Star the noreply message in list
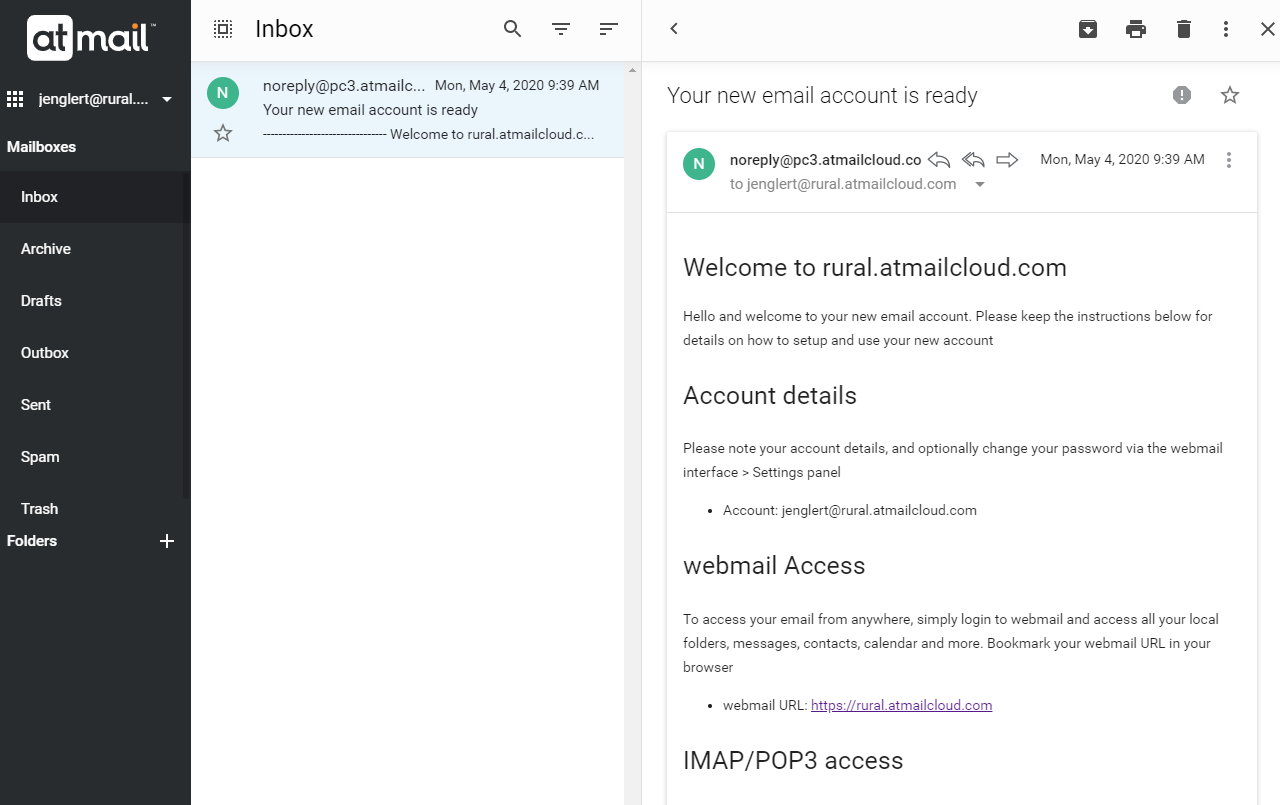The height and width of the screenshot is (805, 1280). [x=223, y=133]
